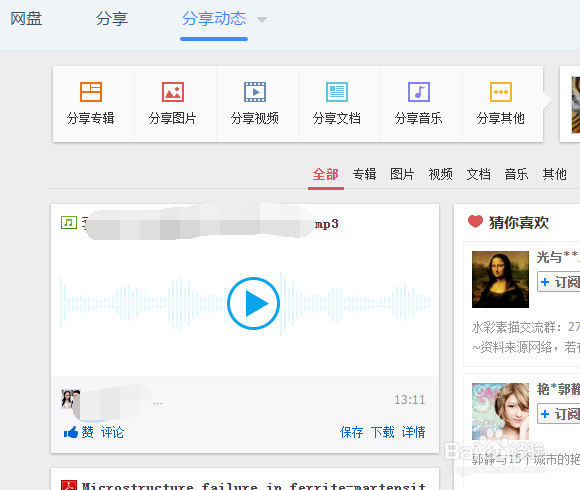Click the 分享视频 label
580x490 pixels.
tap(255, 118)
